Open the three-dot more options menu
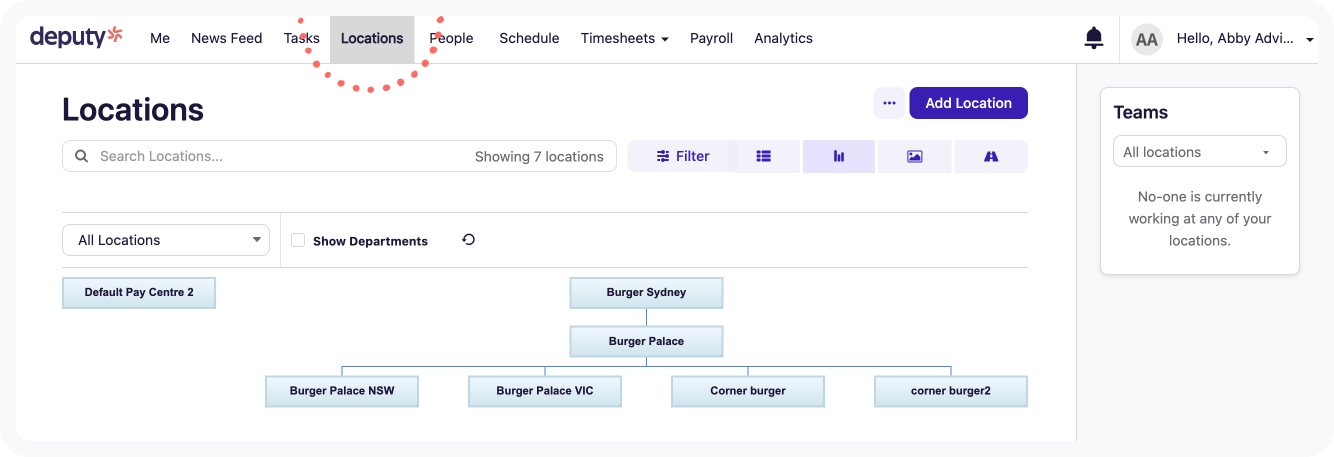The image size is (1334, 457). tap(889, 103)
